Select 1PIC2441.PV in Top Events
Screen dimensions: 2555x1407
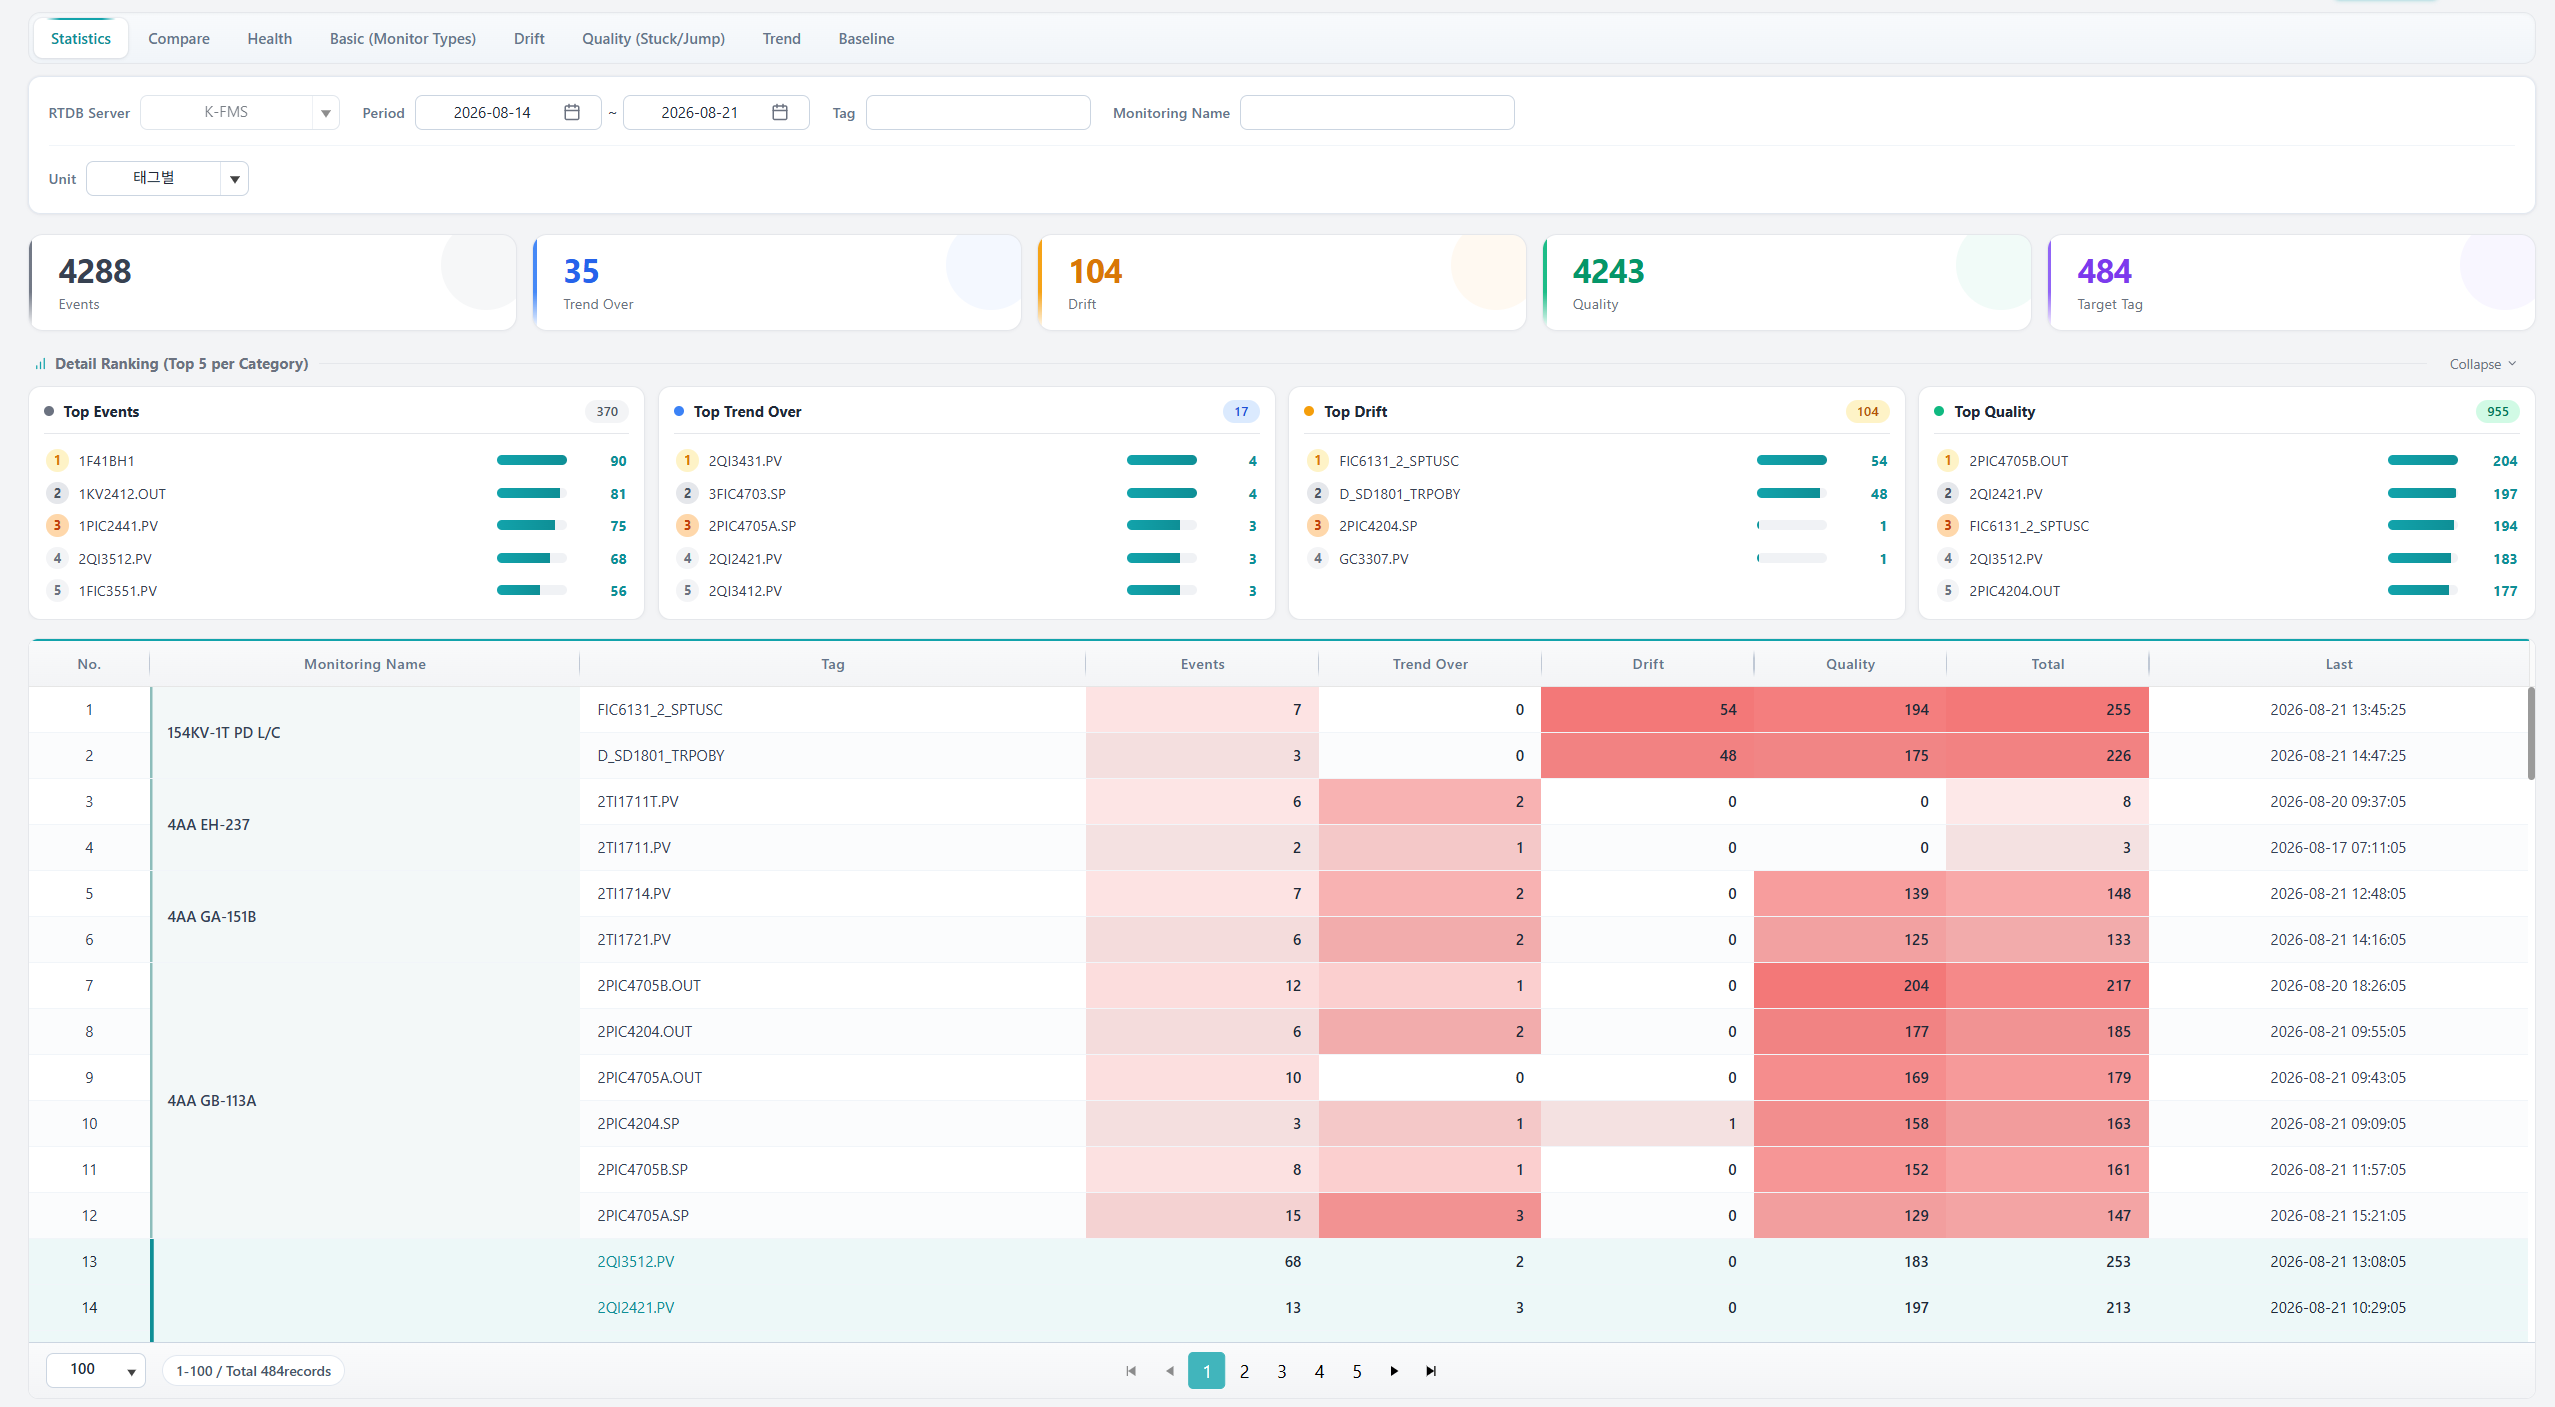(x=118, y=526)
